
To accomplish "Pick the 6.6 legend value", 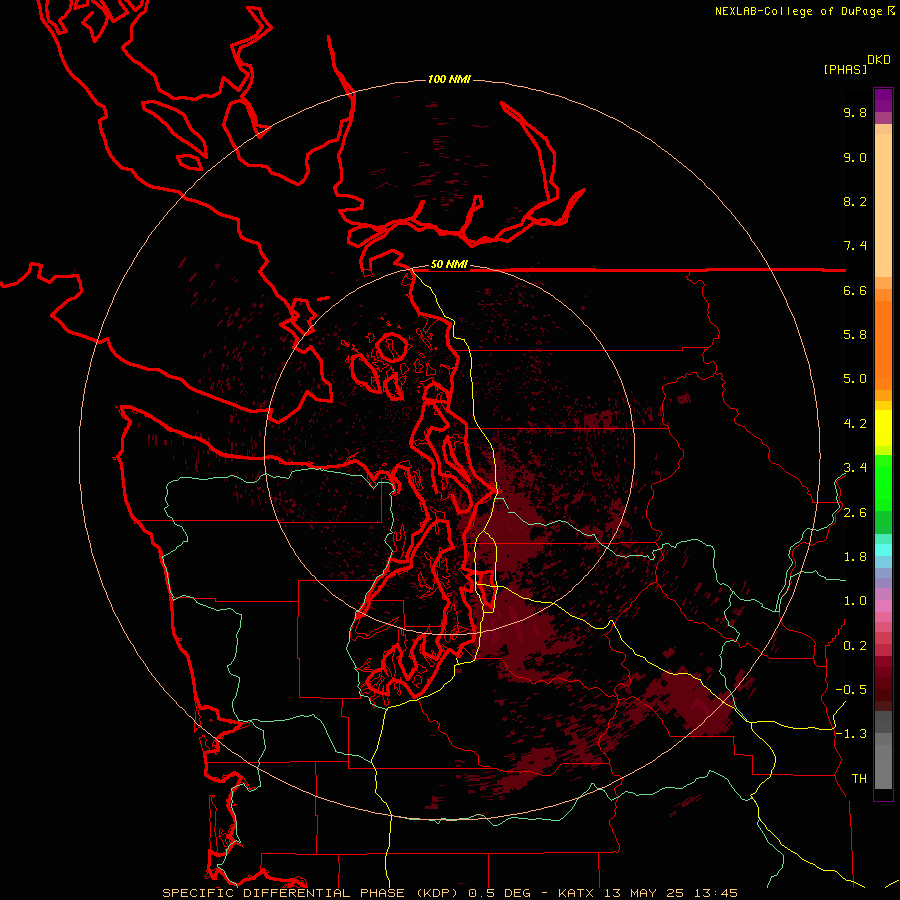I will (855, 290).
